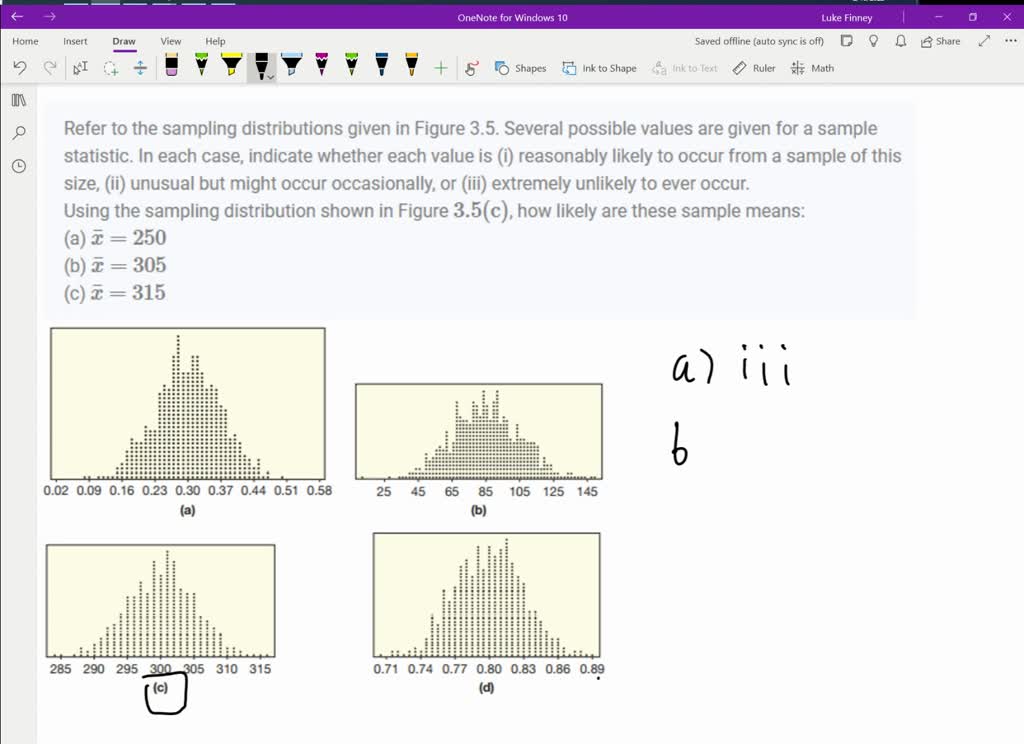Viewport: 1024px width, 744px height.
Task: Add a new pen with plus icon
Action: click(x=440, y=67)
